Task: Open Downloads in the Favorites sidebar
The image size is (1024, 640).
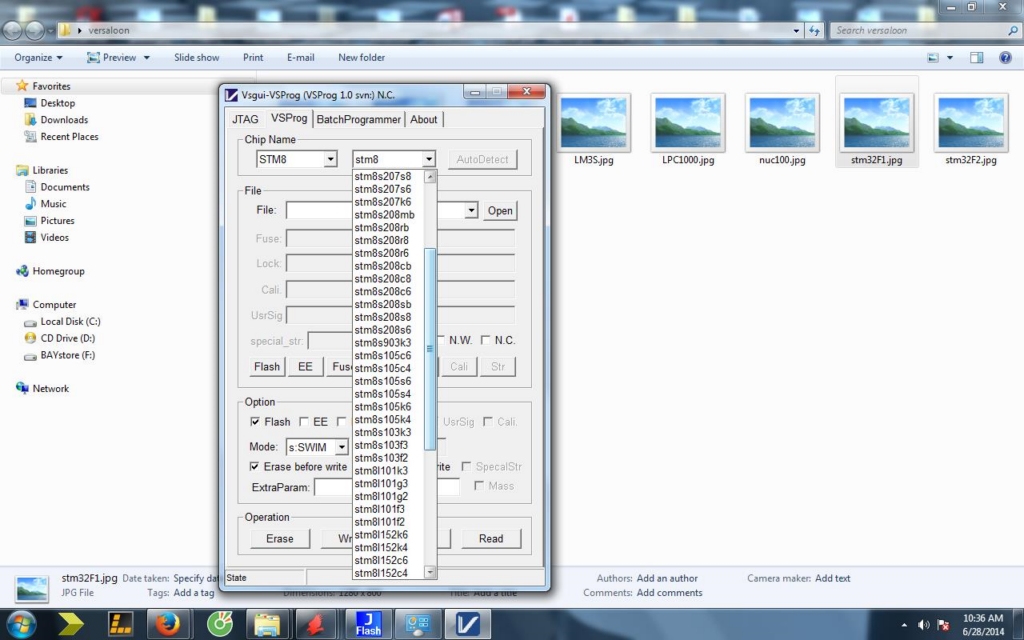Action: point(64,120)
